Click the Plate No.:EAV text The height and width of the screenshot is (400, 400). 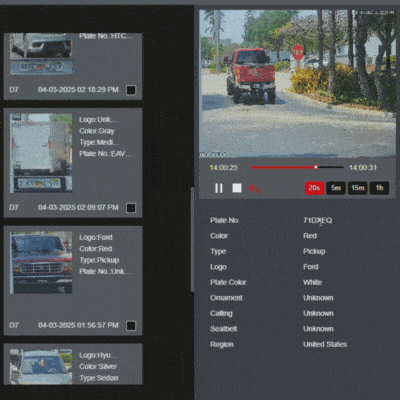click(106, 154)
